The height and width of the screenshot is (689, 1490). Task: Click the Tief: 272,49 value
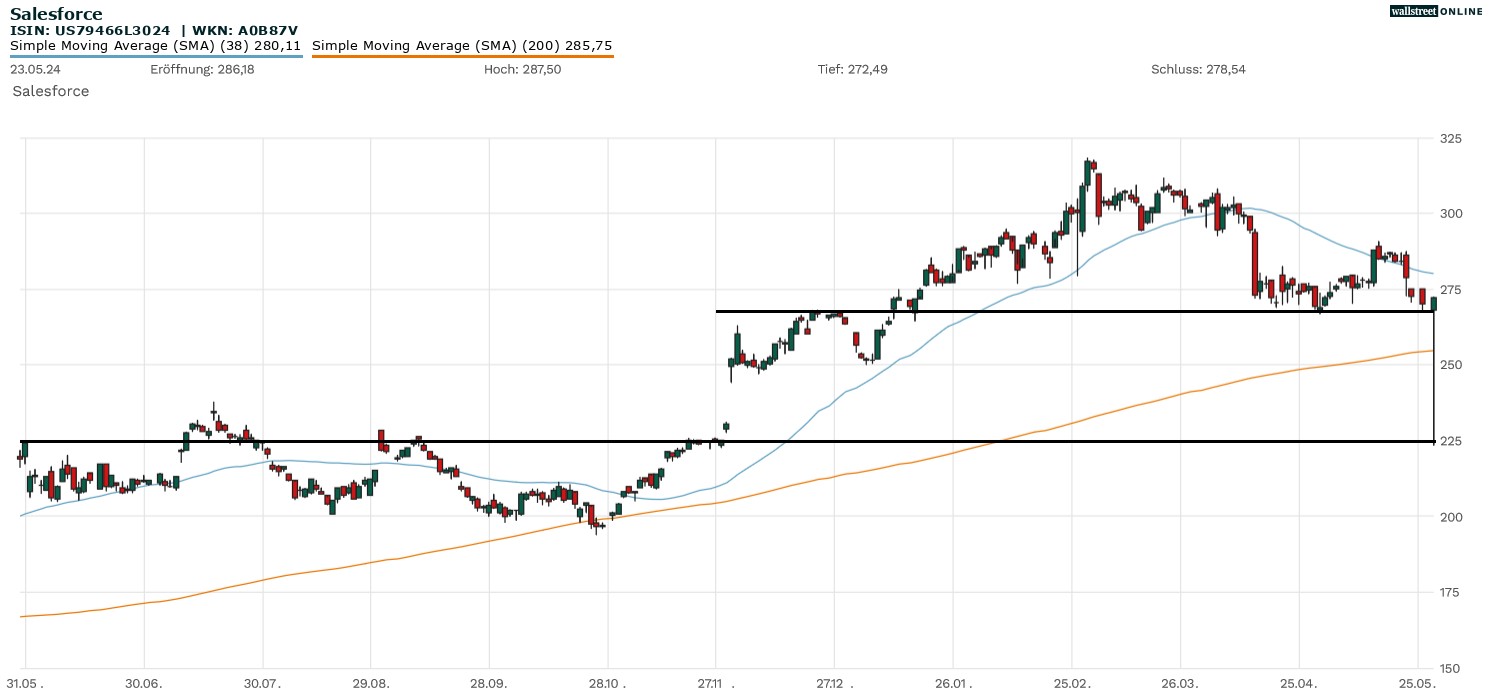(853, 69)
